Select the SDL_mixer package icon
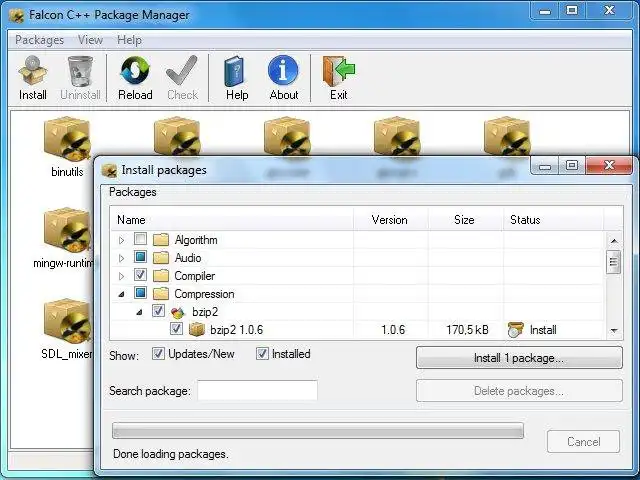The image size is (640, 480). tap(67, 321)
